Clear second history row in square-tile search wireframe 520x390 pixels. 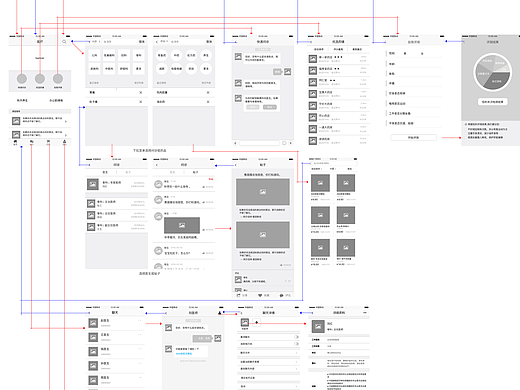tap(141, 102)
